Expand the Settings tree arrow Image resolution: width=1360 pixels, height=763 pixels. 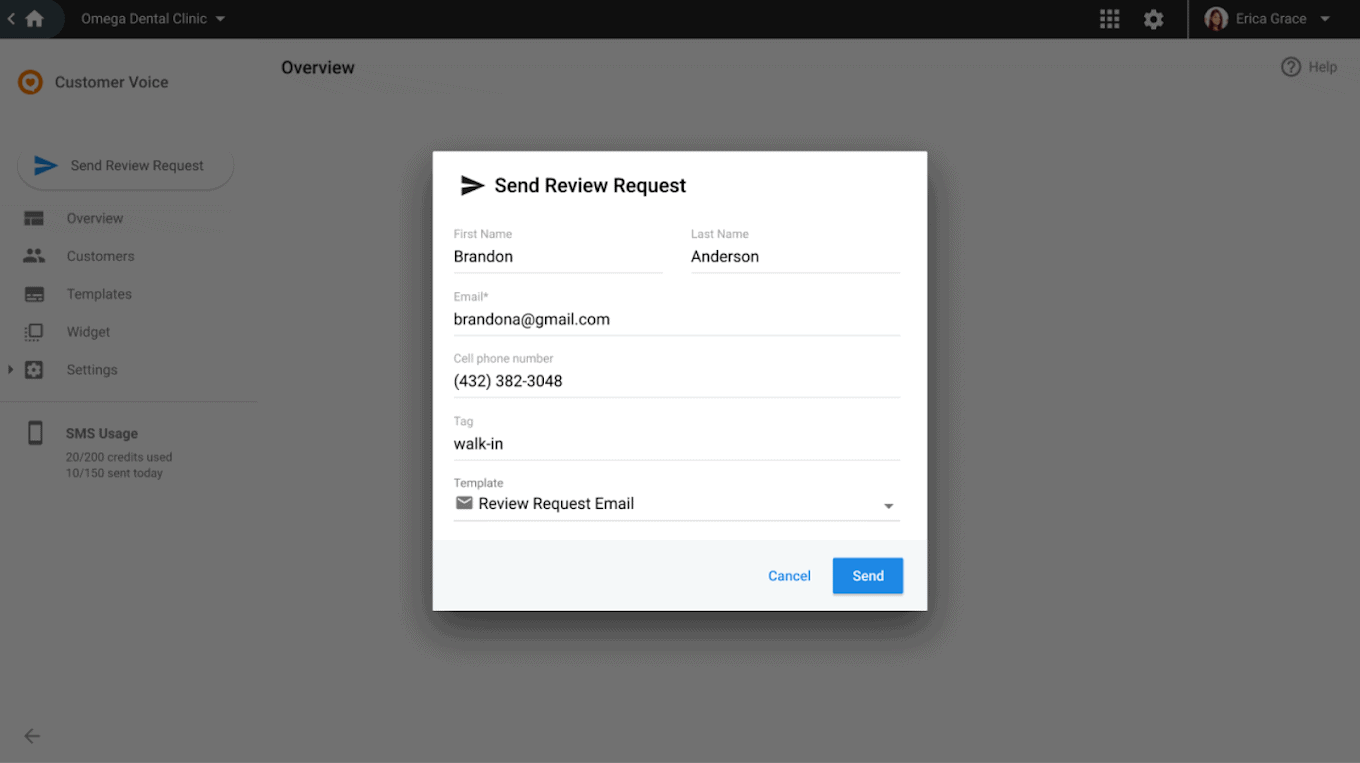[x=10, y=370]
